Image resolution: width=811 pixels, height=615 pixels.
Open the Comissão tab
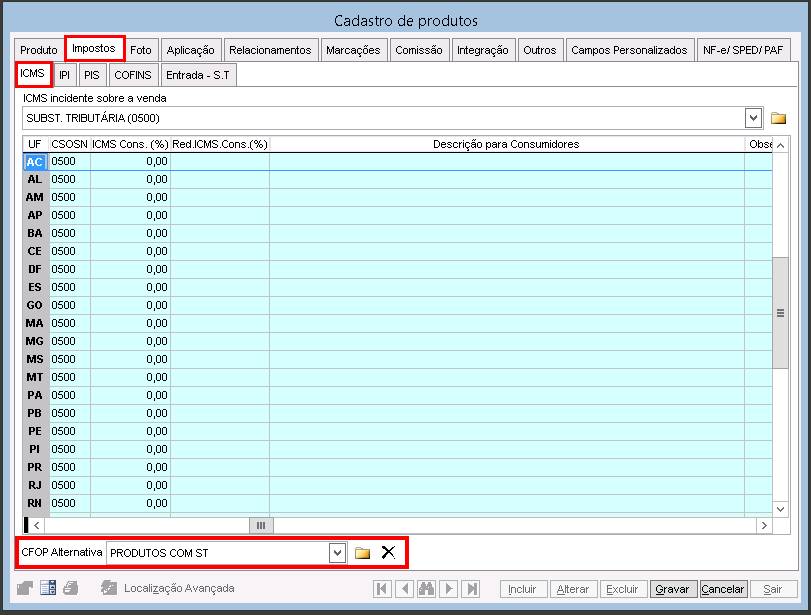(419, 50)
